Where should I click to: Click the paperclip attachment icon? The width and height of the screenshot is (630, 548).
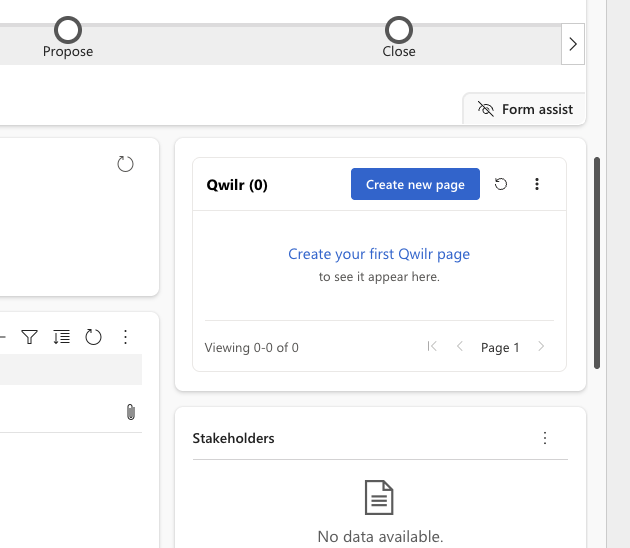(131, 412)
